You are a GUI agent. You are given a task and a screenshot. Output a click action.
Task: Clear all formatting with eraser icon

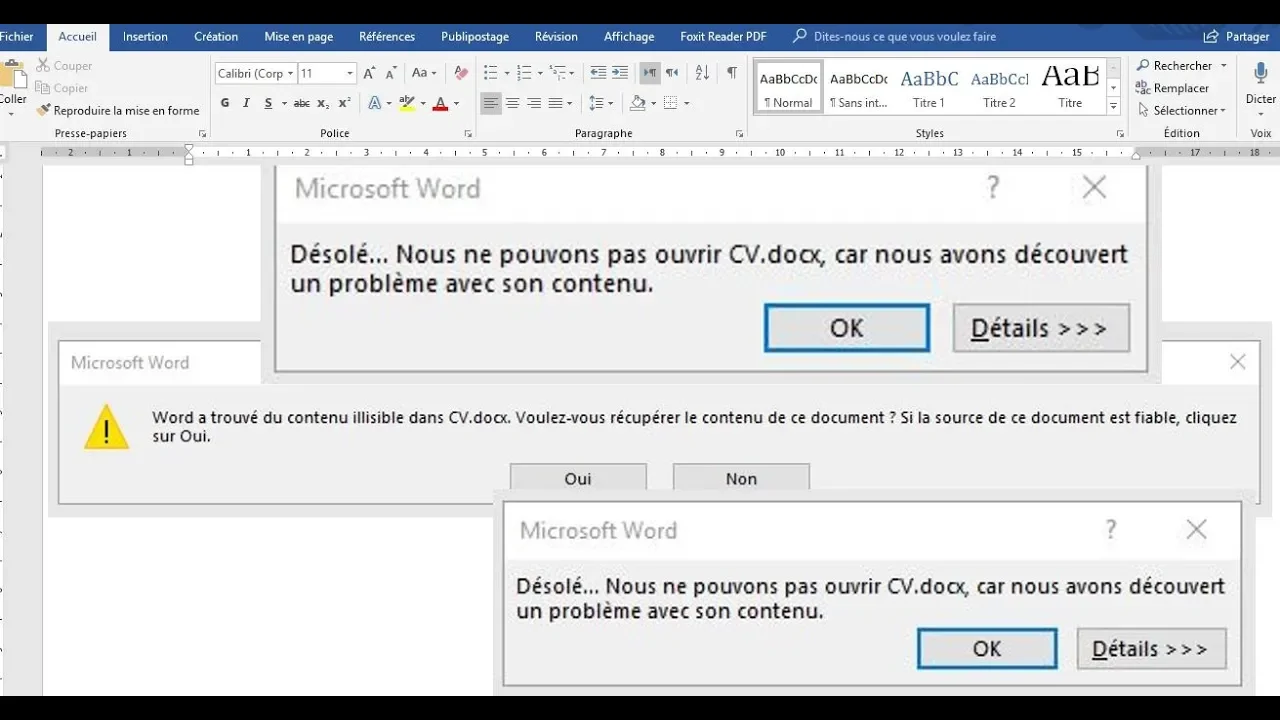pos(461,73)
